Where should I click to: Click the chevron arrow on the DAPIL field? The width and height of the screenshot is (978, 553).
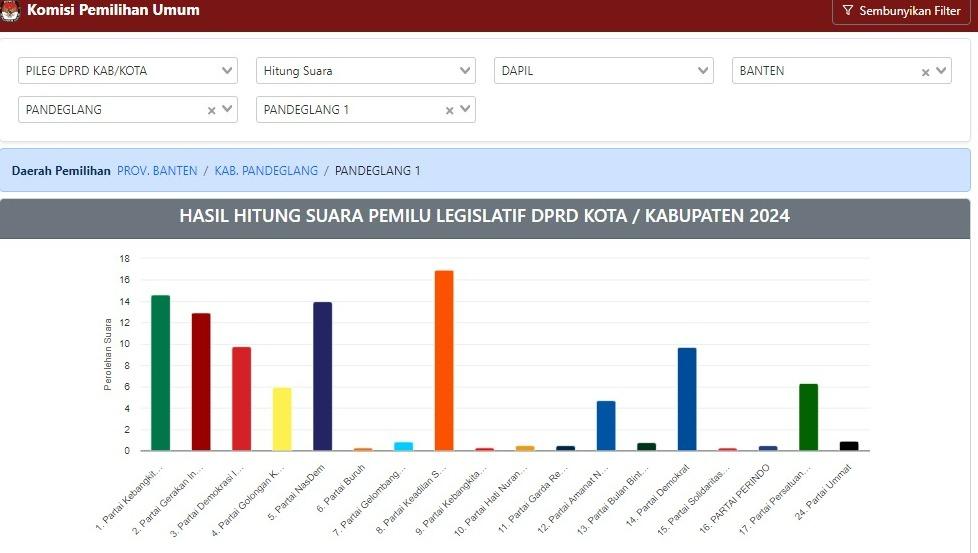[703, 71]
